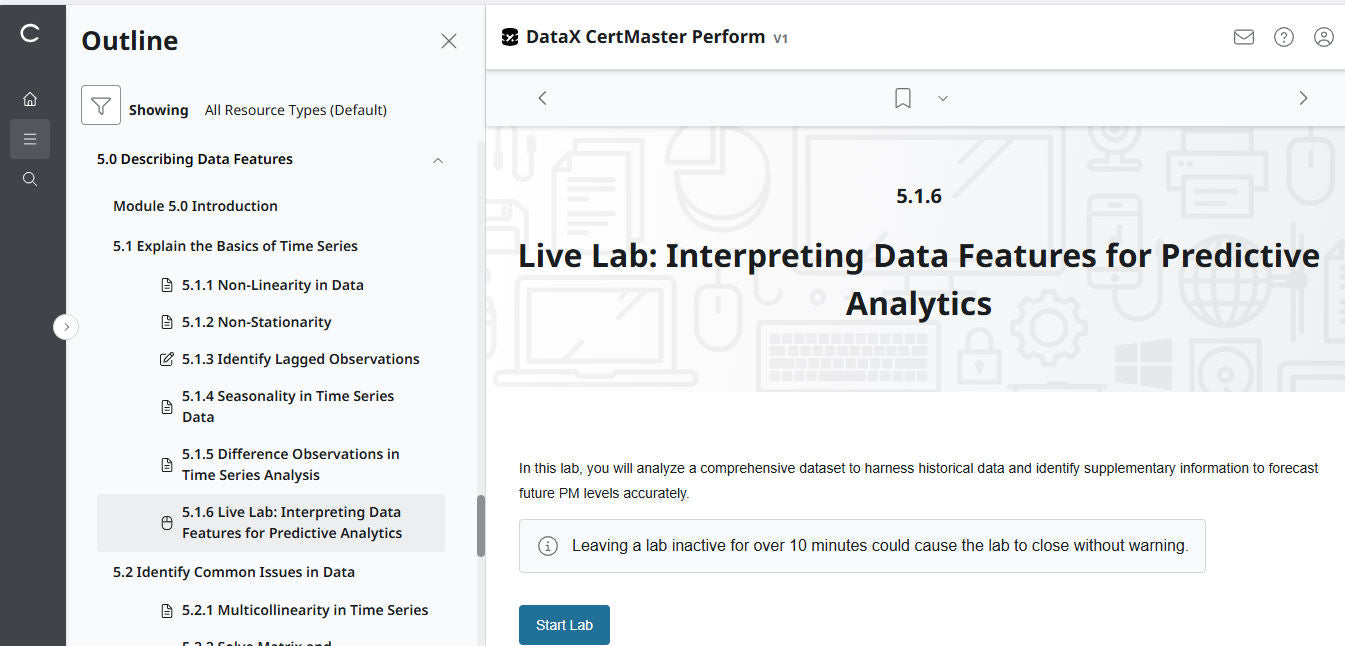The height and width of the screenshot is (646, 1345).
Task: Toggle the Outline menu icon
Action: coord(30,139)
